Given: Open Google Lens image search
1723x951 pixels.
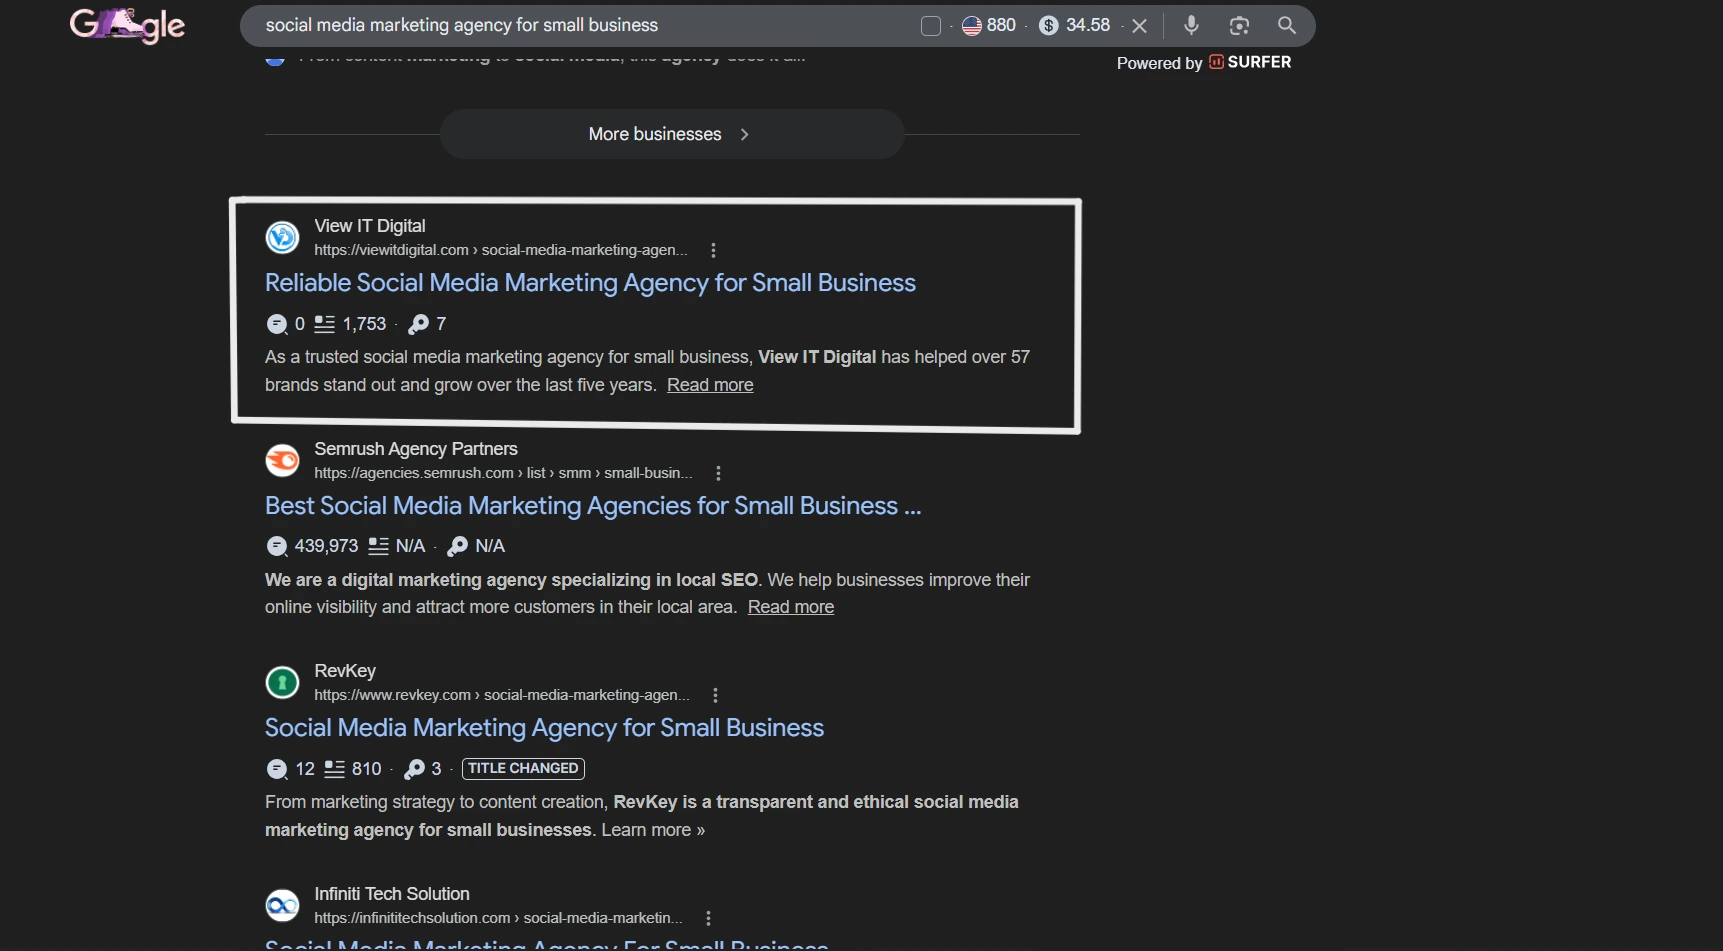Looking at the screenshot, I should (x=1239, y=26).
